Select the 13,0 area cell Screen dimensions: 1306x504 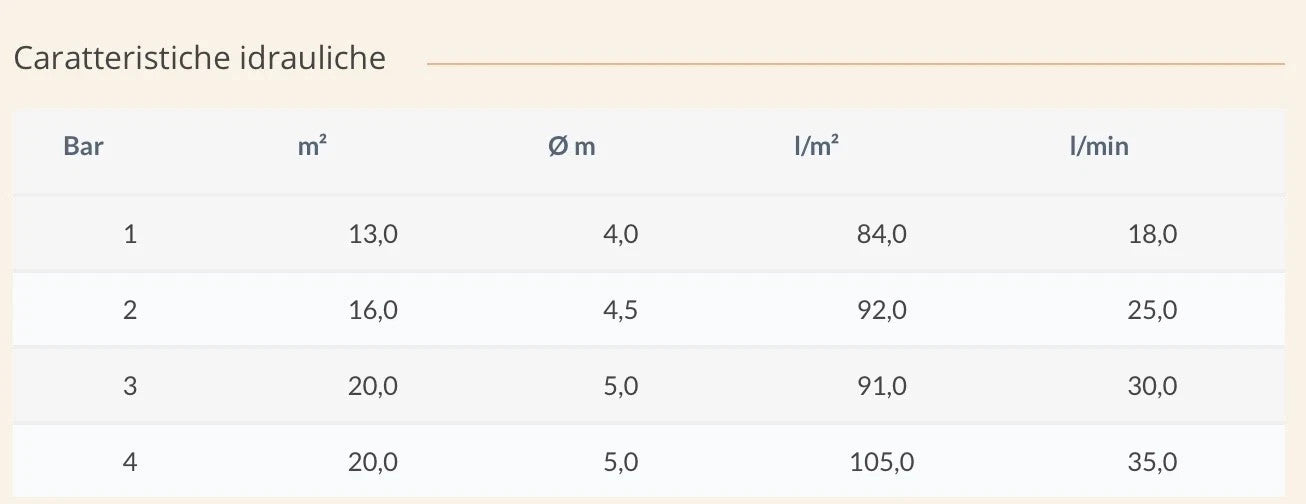click(x=373, y=235)
